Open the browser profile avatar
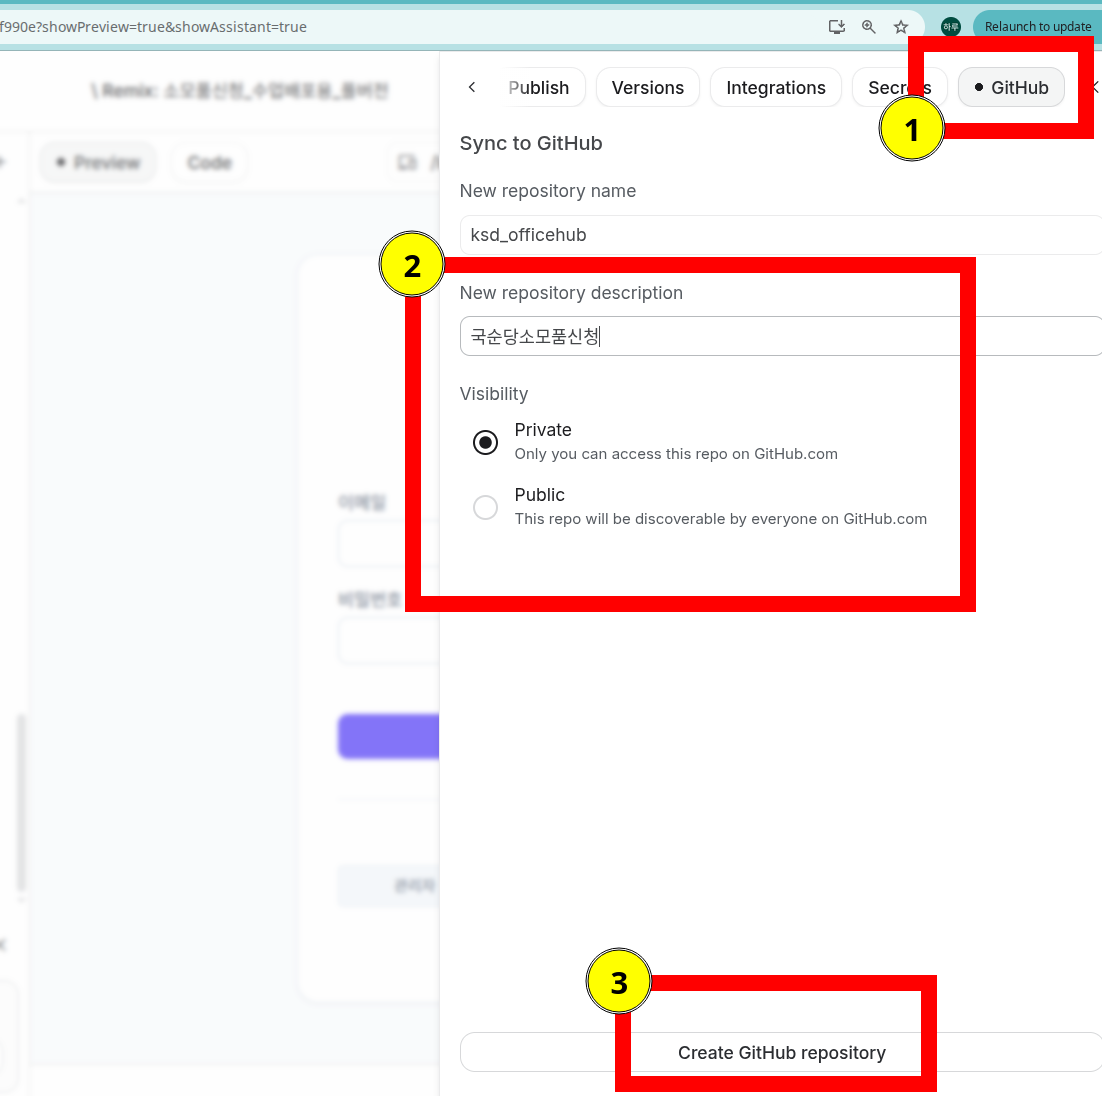The image size is (1102, 1096). (951, 27)
